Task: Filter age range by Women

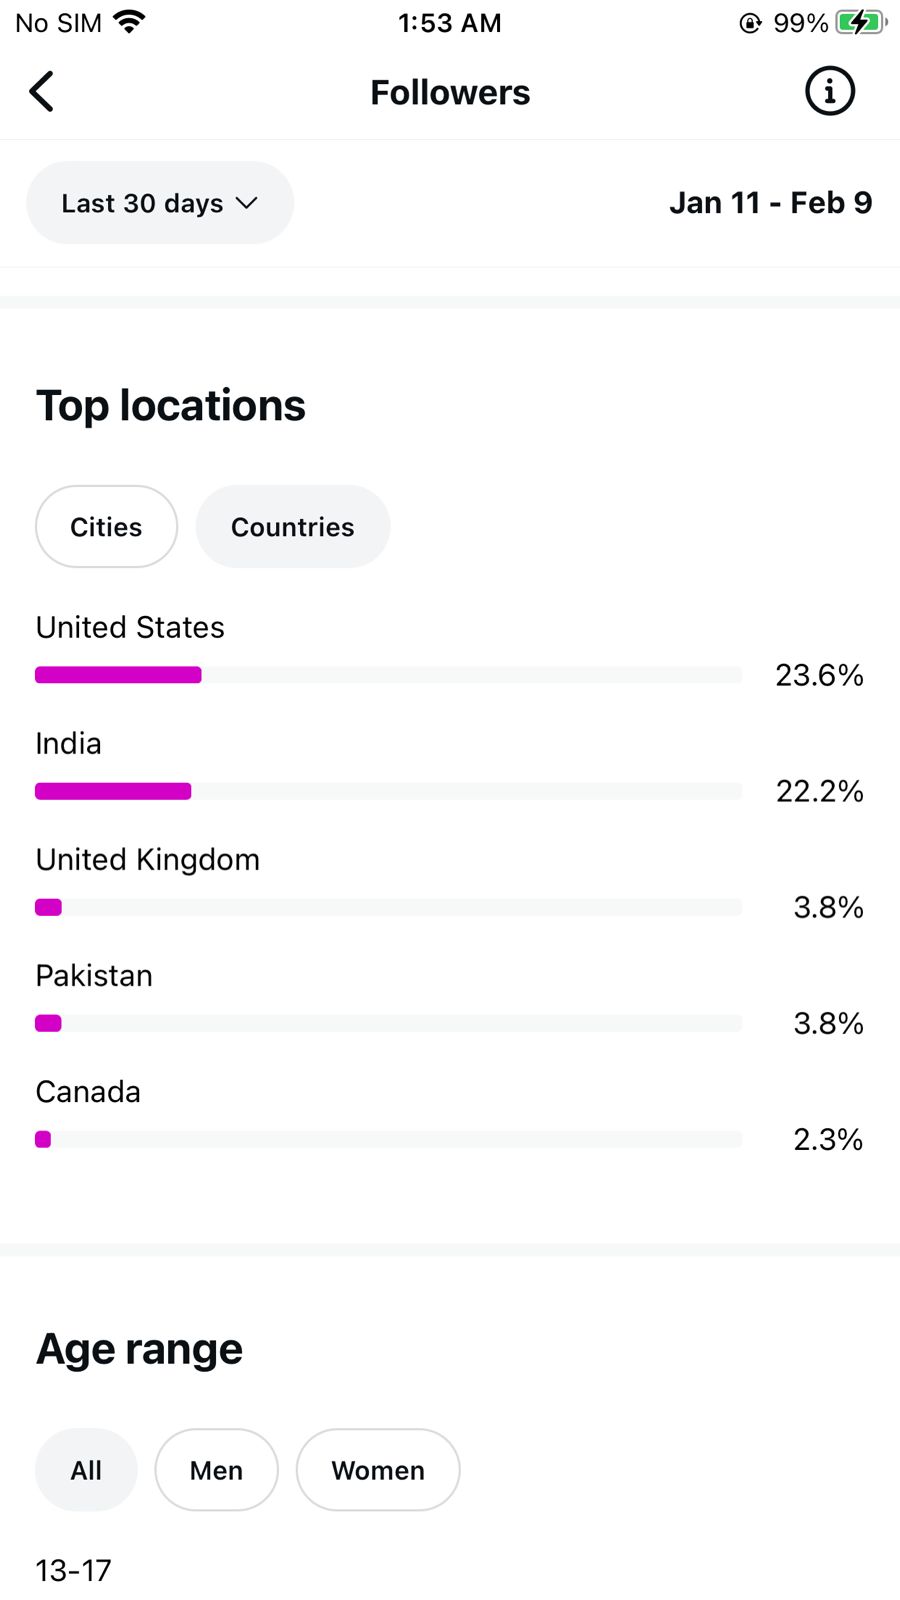Action: (x=378, y=1470)
